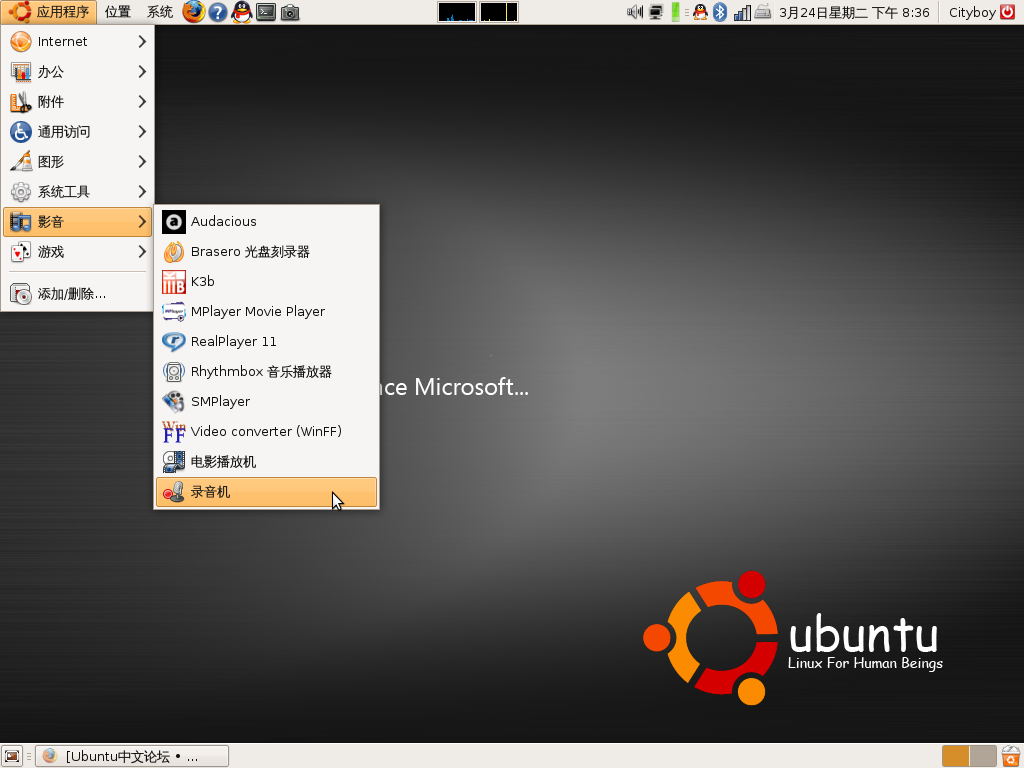This screenshot has height=768, width=1024.
Task: Switch to the first orange workspace
Action: click(955, 756)
